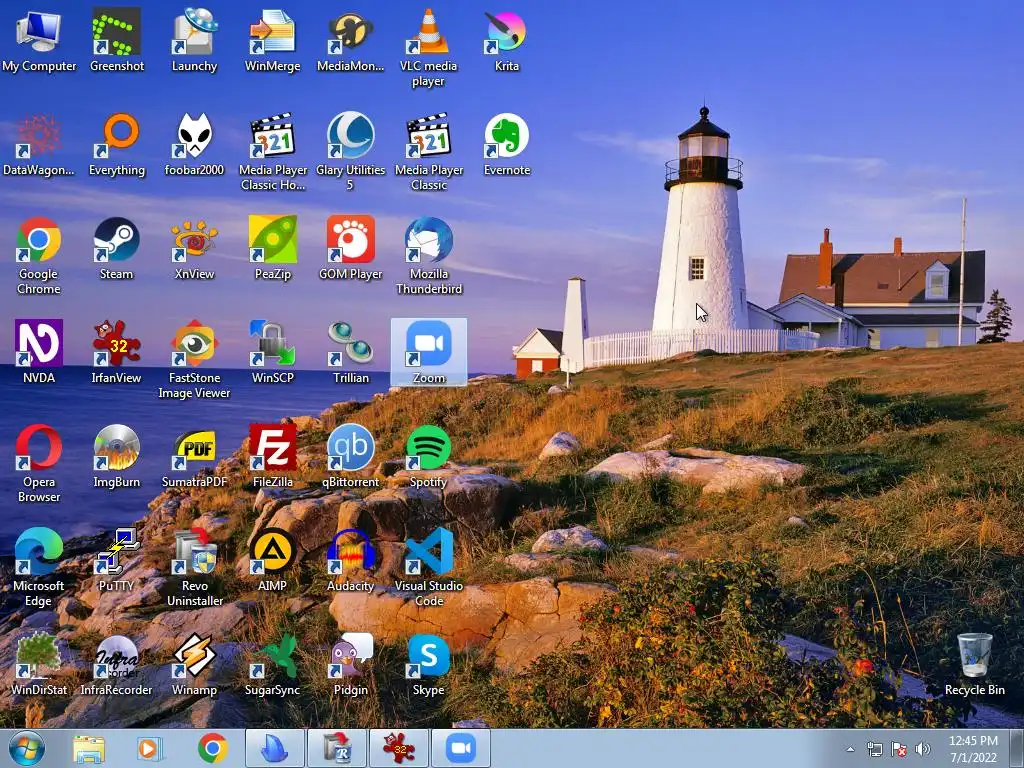Click the WinMerge desktop icon

point(272,40)
